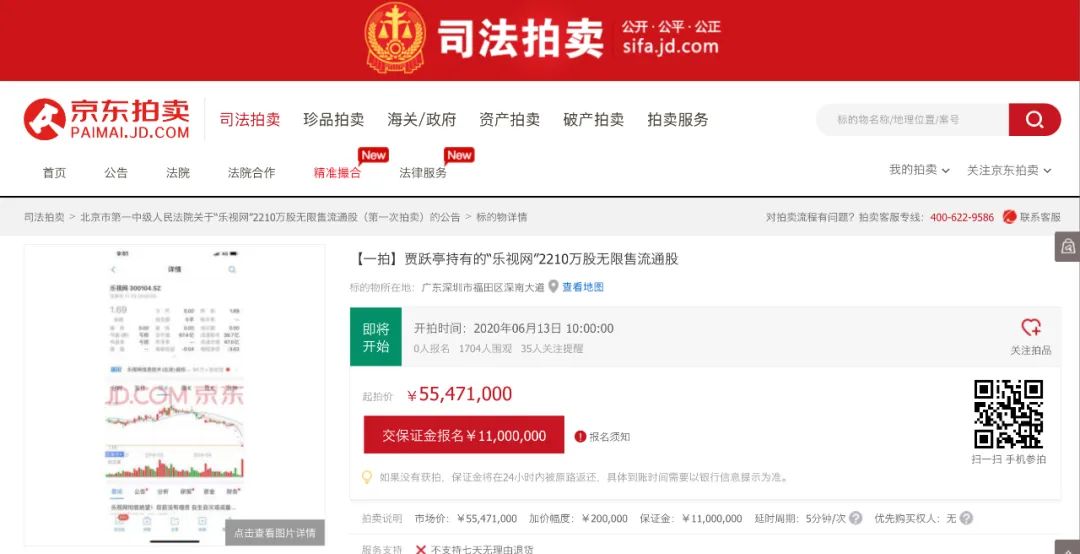Click the heart icon to follow auction item
The width and height of the screenshot is (1080, 554).
coord(1030,327)
